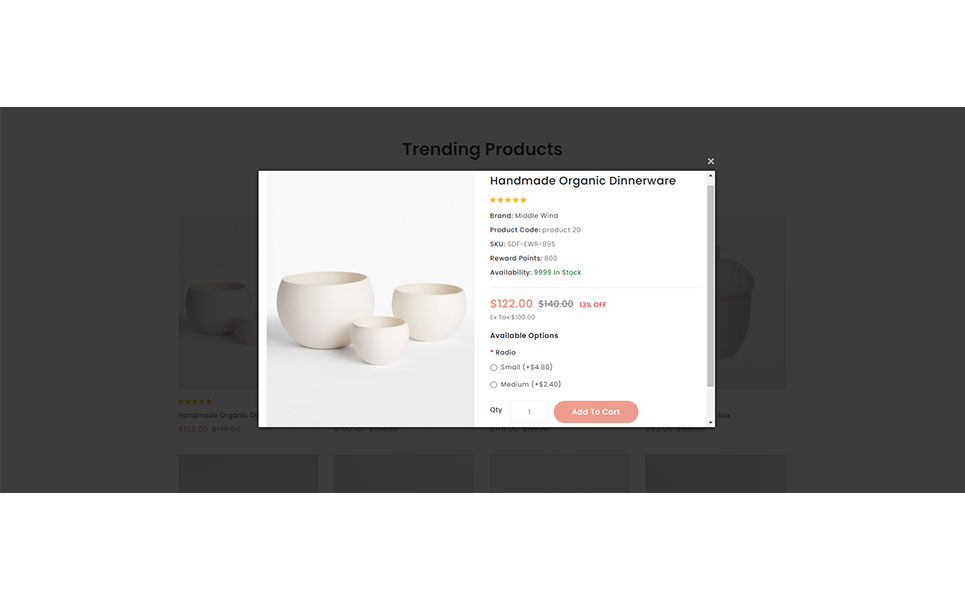Click the 13% OFF discount badge

coord(593,305)
